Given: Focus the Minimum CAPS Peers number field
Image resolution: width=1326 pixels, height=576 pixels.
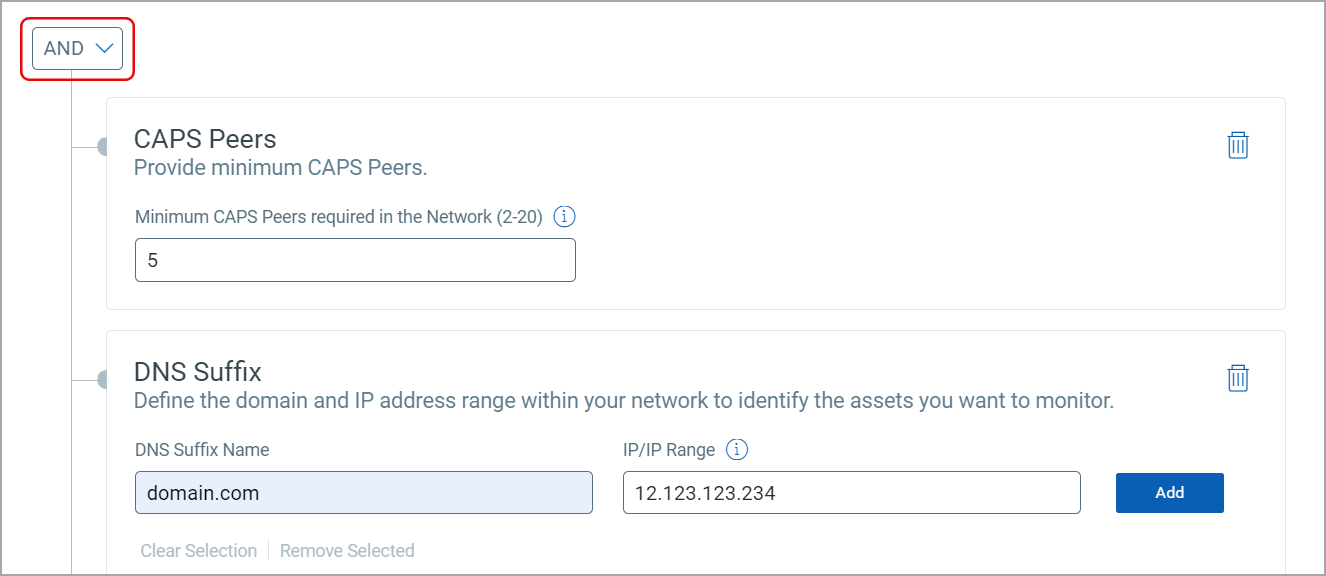Looking at the screenshot, I should [355, 260].
